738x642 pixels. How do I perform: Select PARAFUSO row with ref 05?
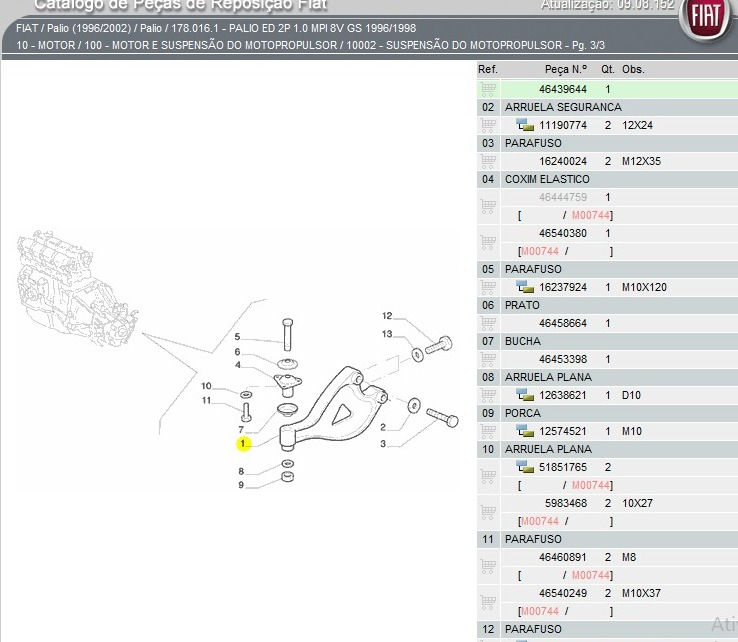(607, 269)
